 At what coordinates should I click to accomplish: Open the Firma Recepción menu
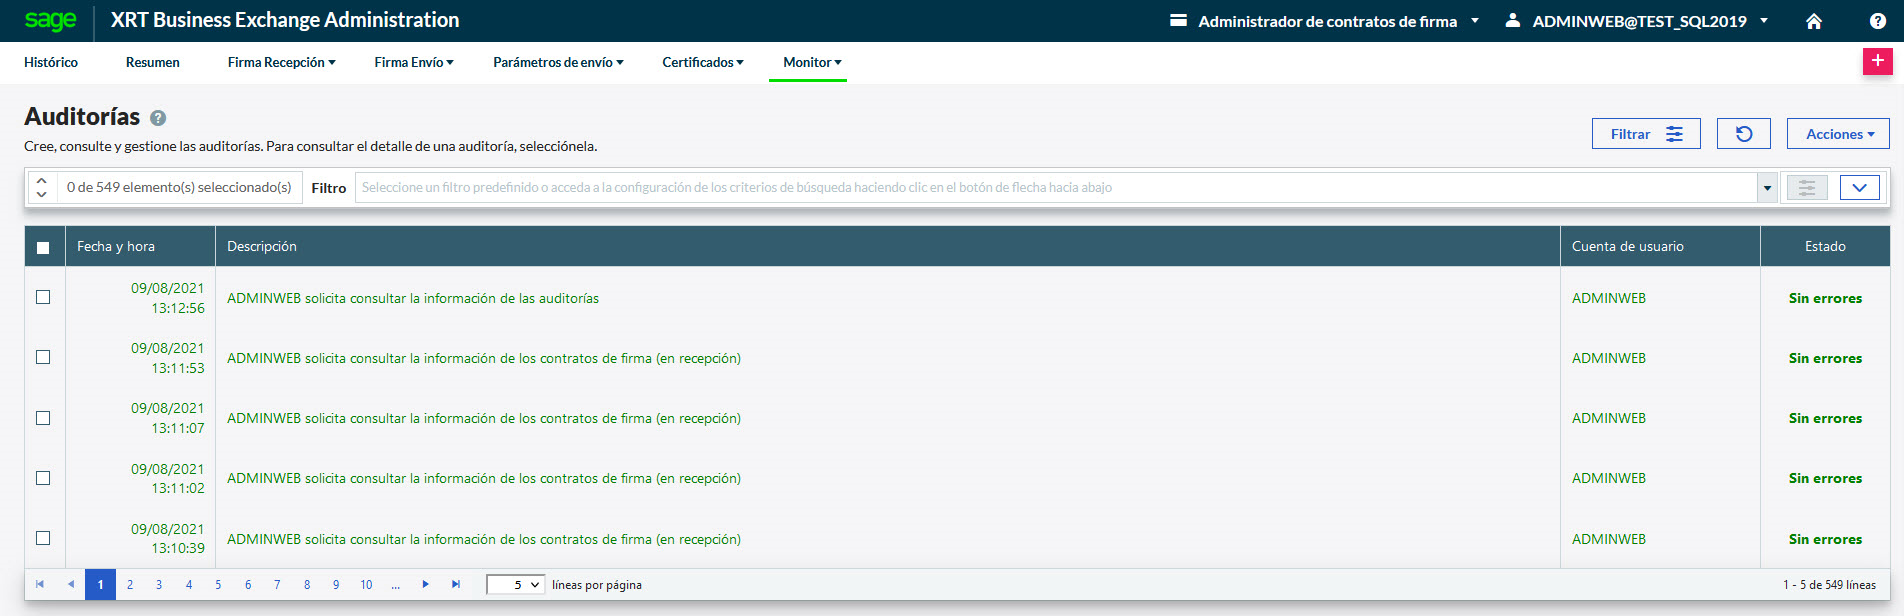click(281, 62)
